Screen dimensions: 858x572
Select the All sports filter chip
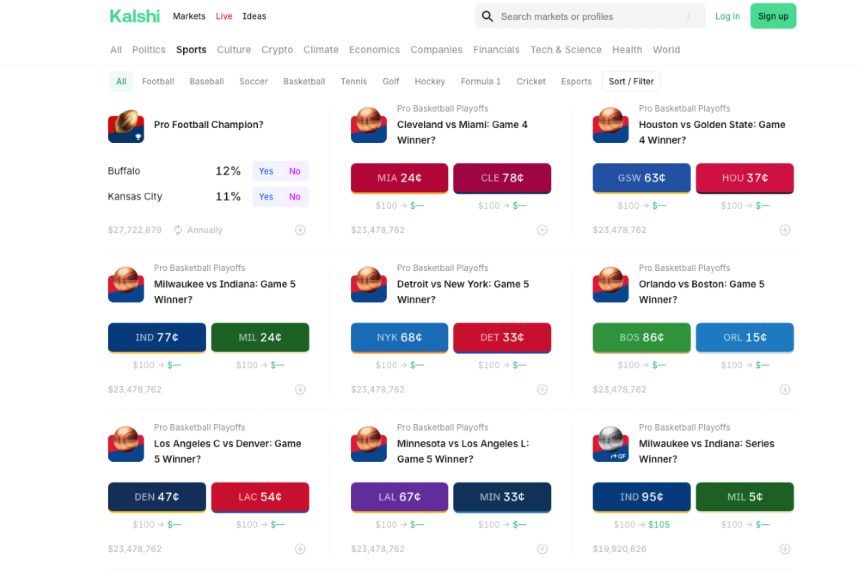[121, 81]
